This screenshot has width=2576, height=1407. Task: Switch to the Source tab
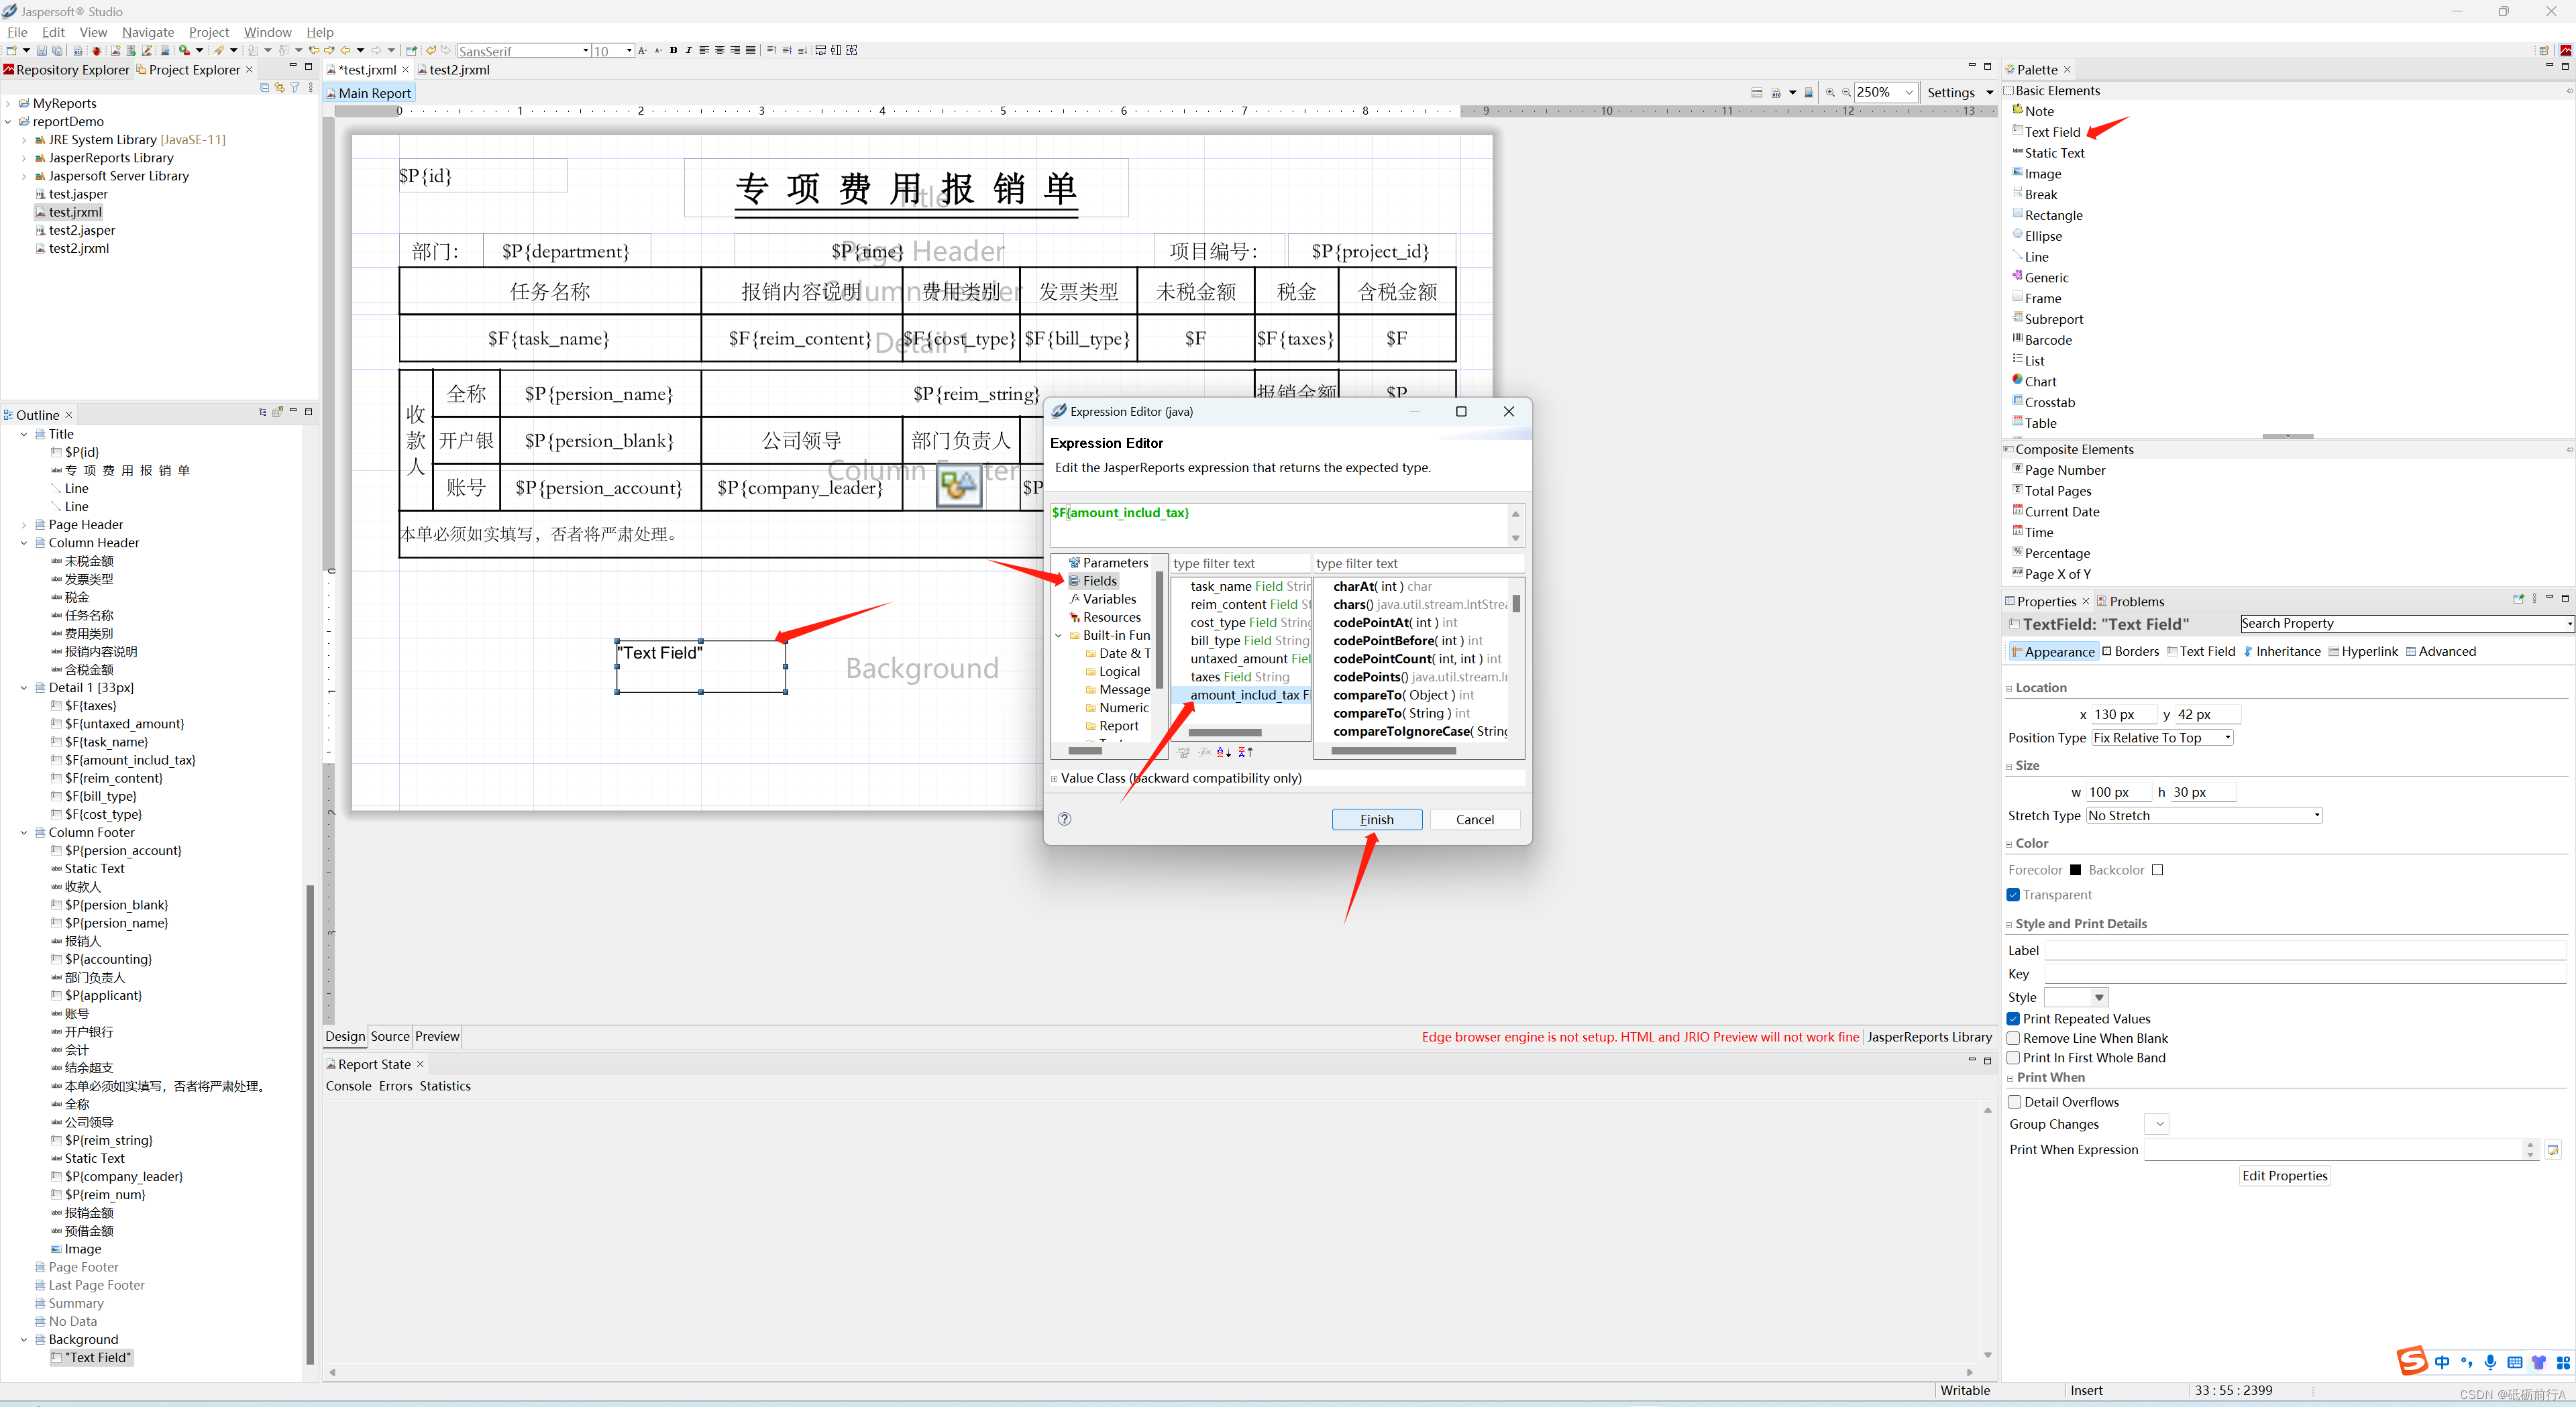tap(390, 1036)
